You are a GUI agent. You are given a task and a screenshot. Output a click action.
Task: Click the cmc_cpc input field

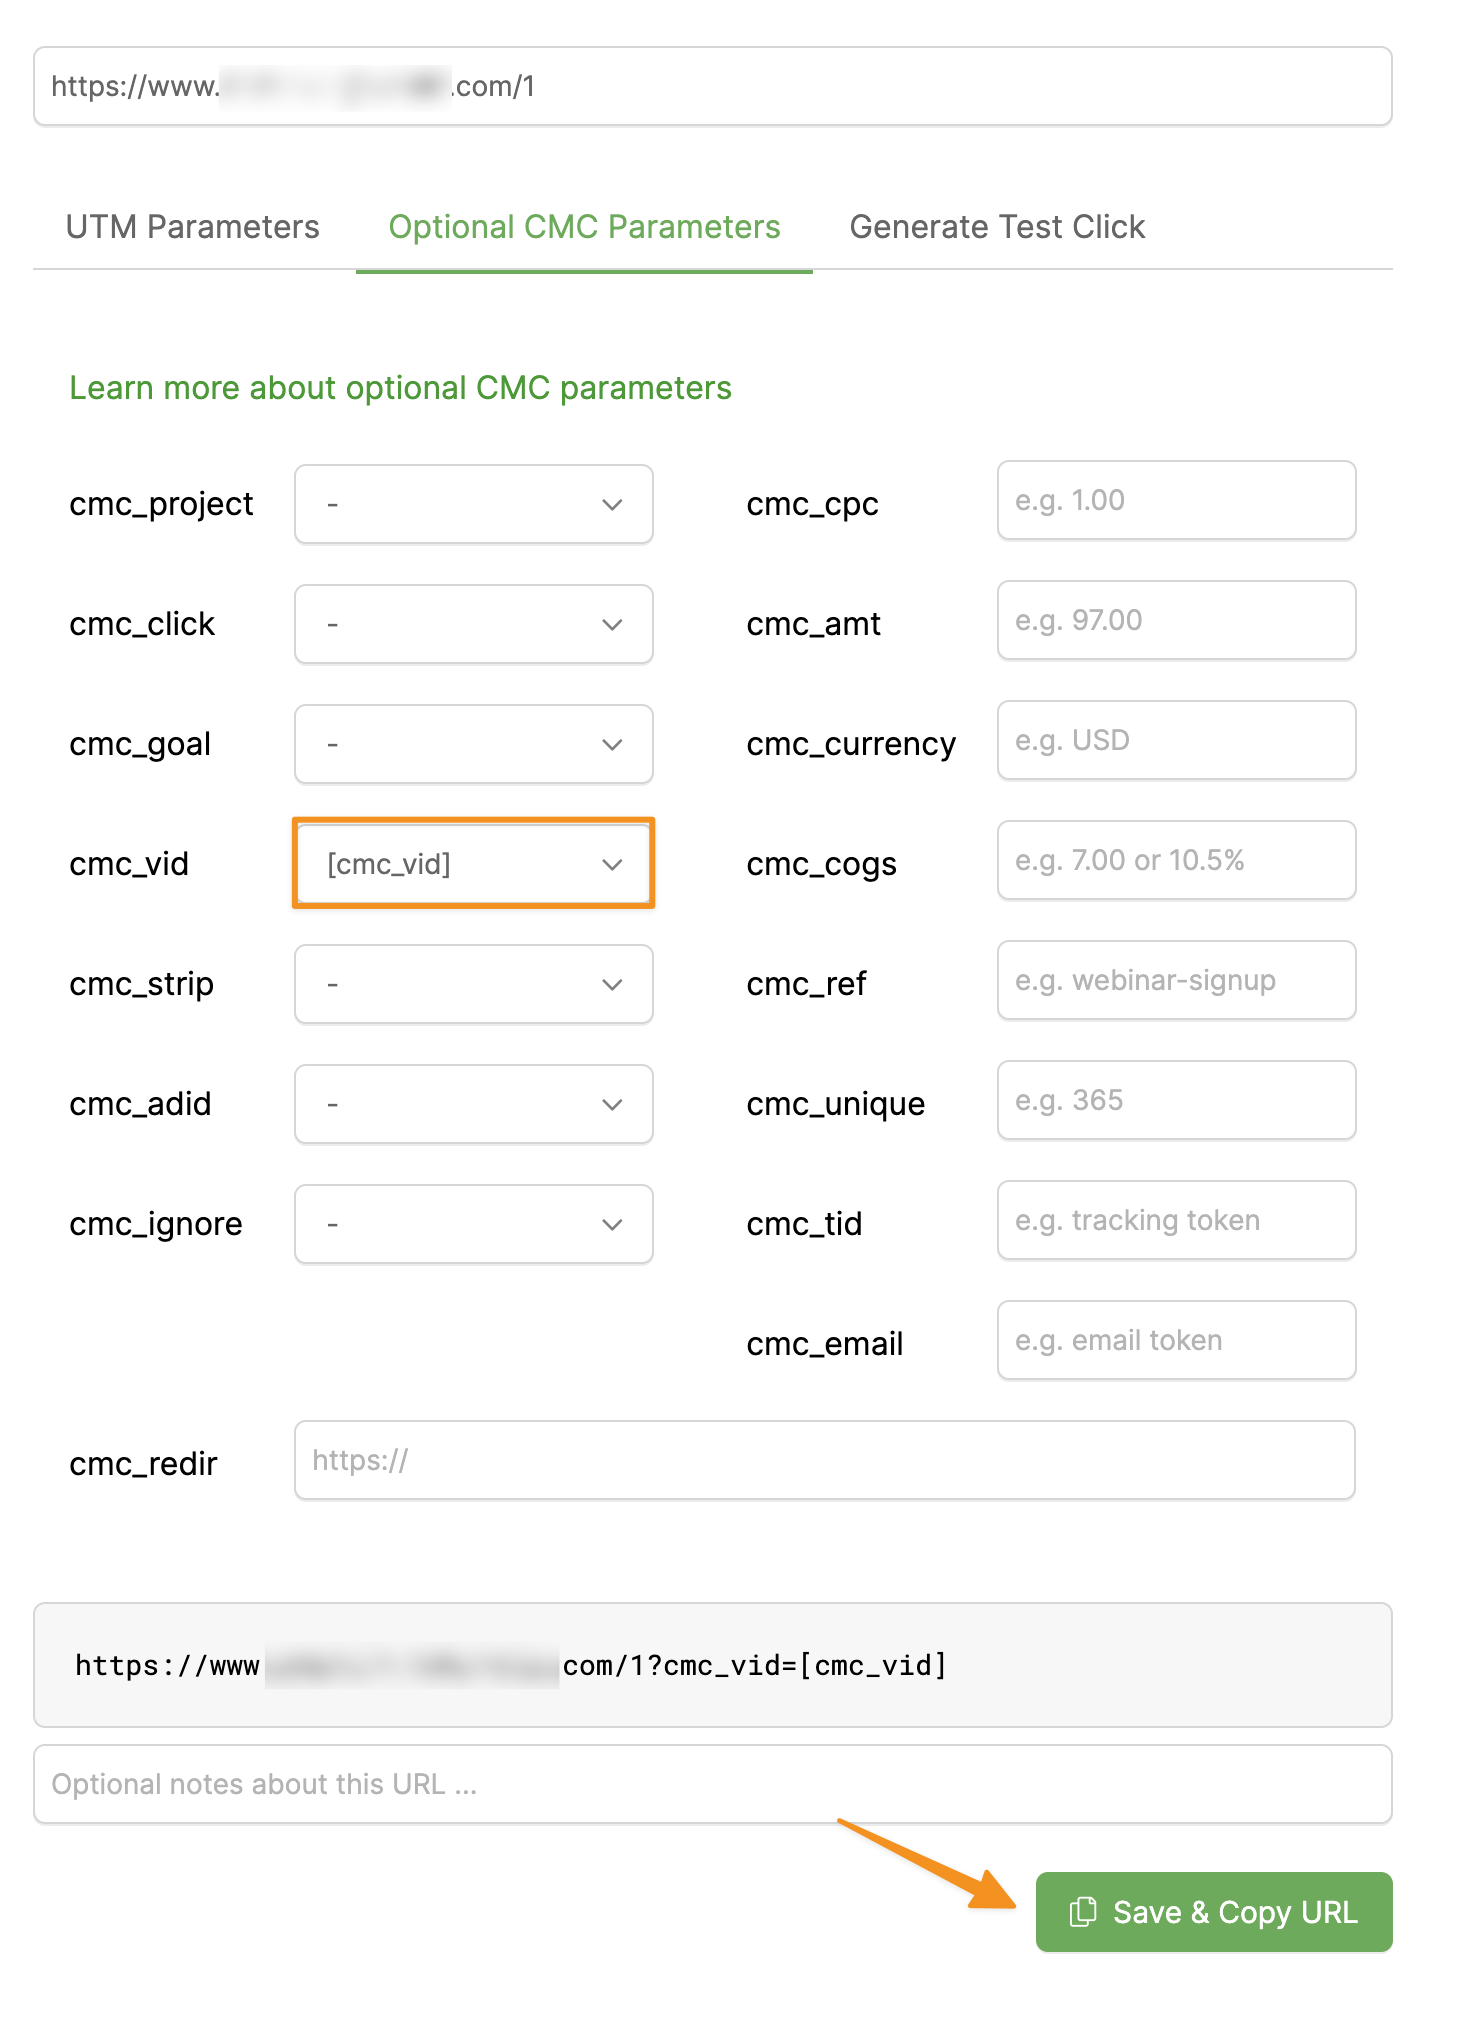(x=1176, y=500)
